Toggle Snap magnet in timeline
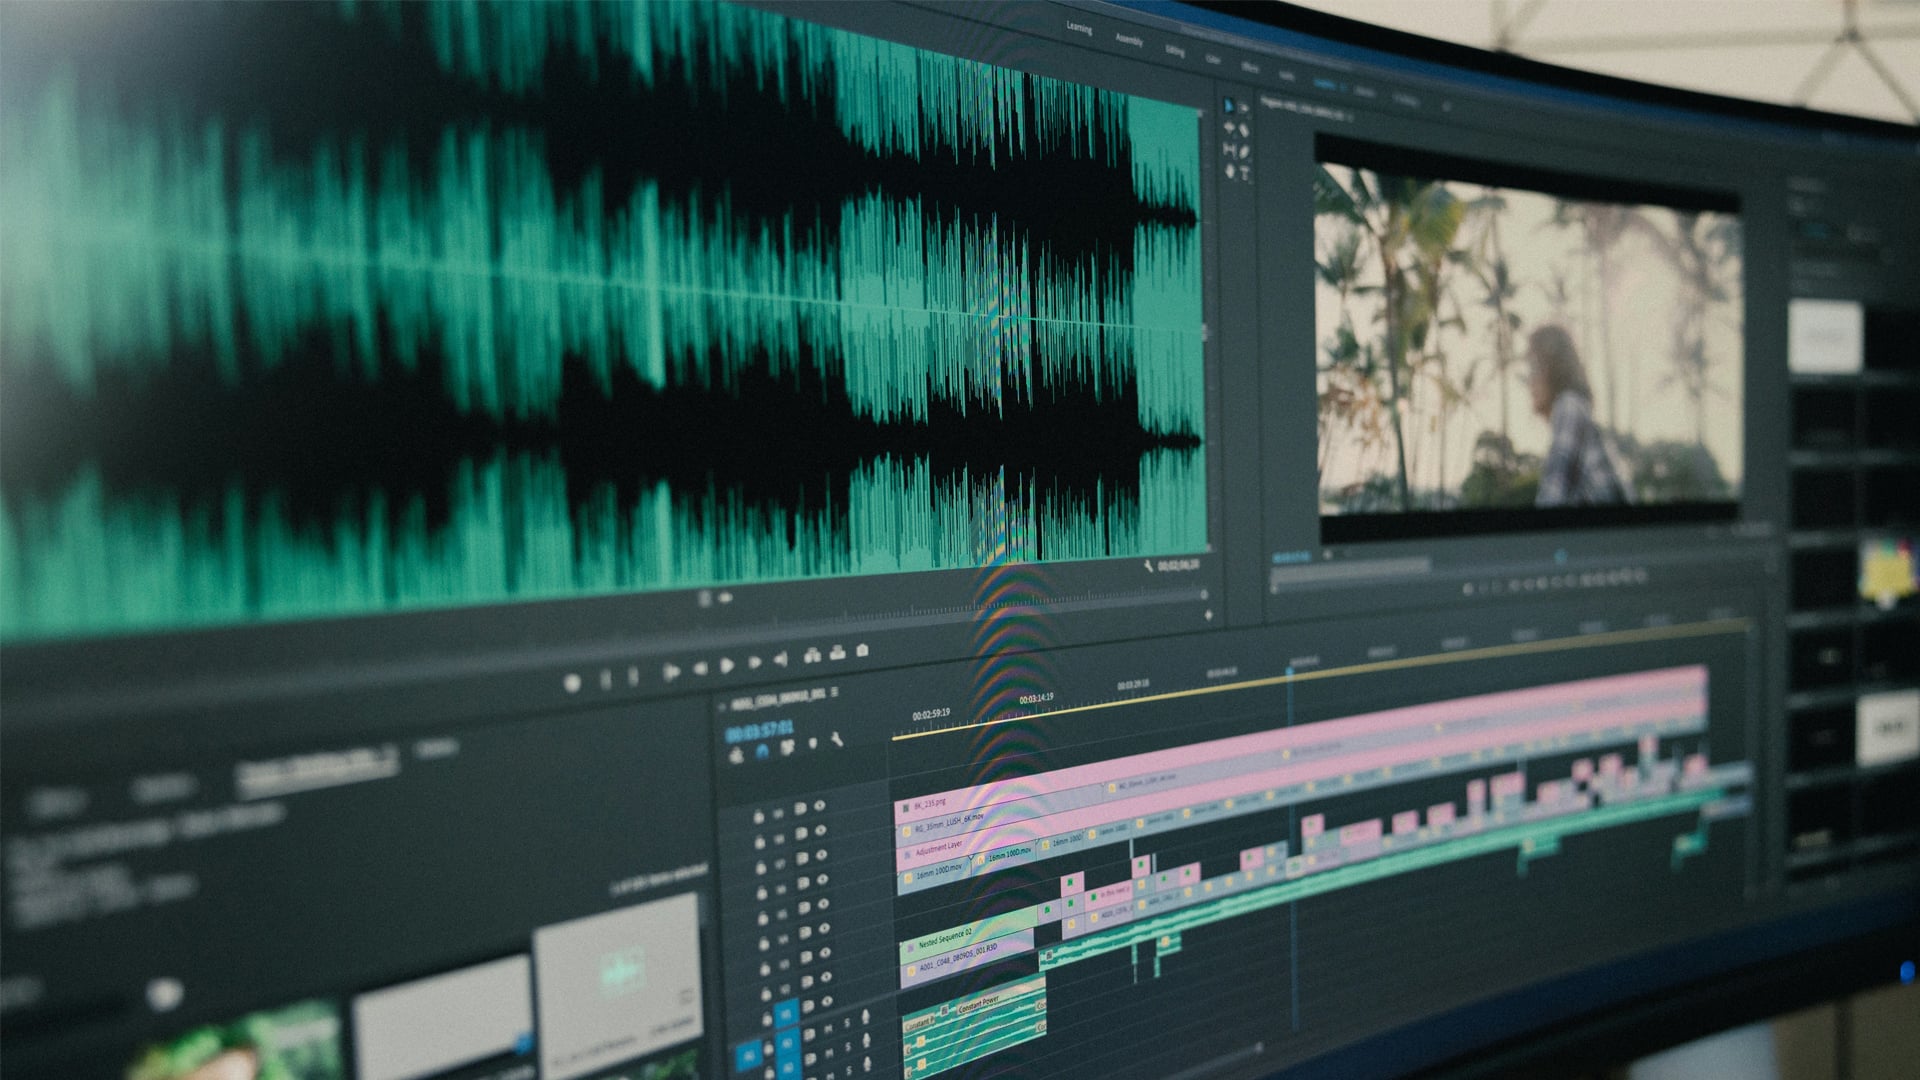The width and height of the screenshot is (1920, 1080). coord(762,750)
